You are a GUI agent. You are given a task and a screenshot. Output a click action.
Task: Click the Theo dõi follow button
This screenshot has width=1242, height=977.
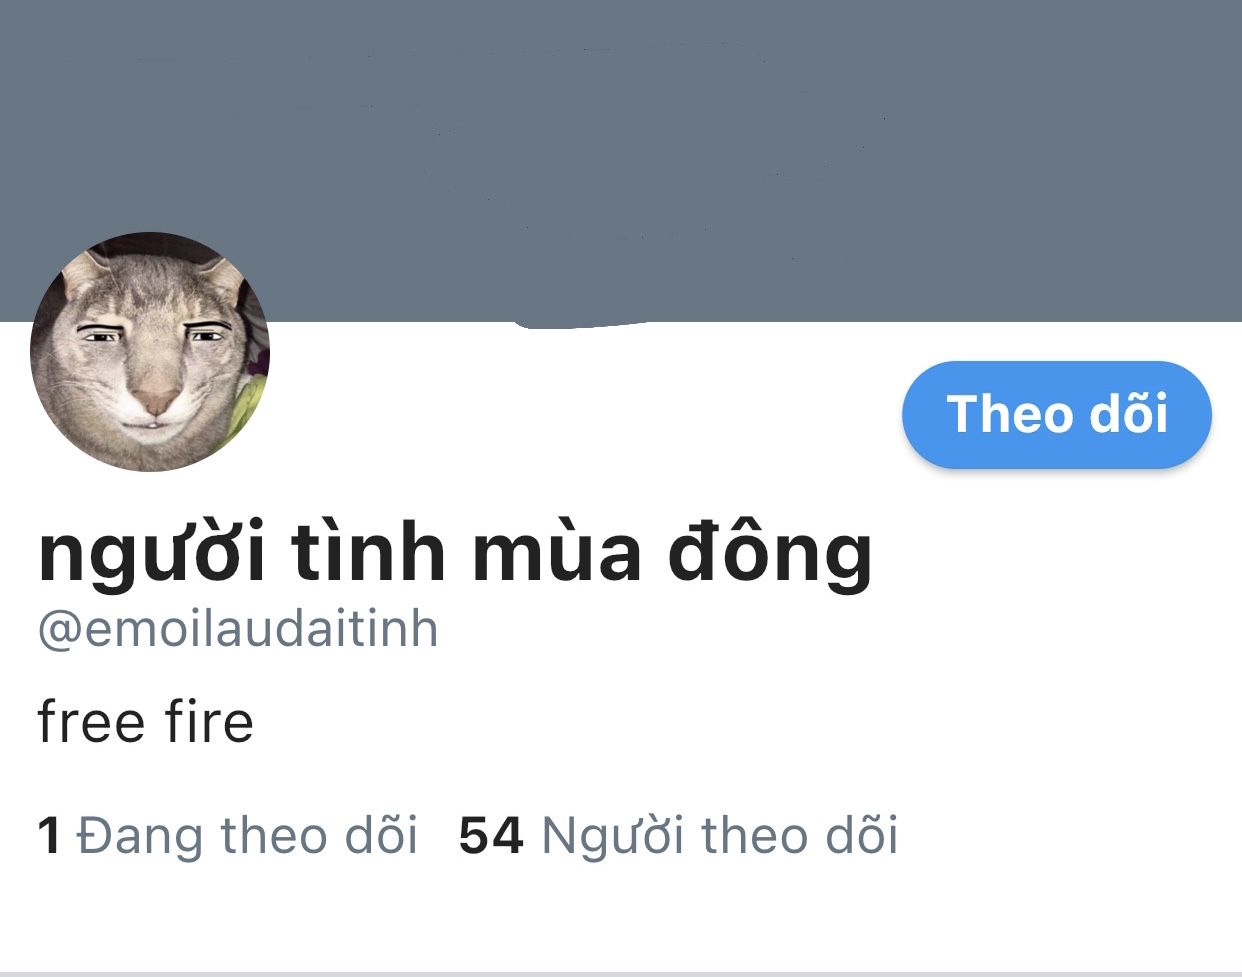point(1057,414)
